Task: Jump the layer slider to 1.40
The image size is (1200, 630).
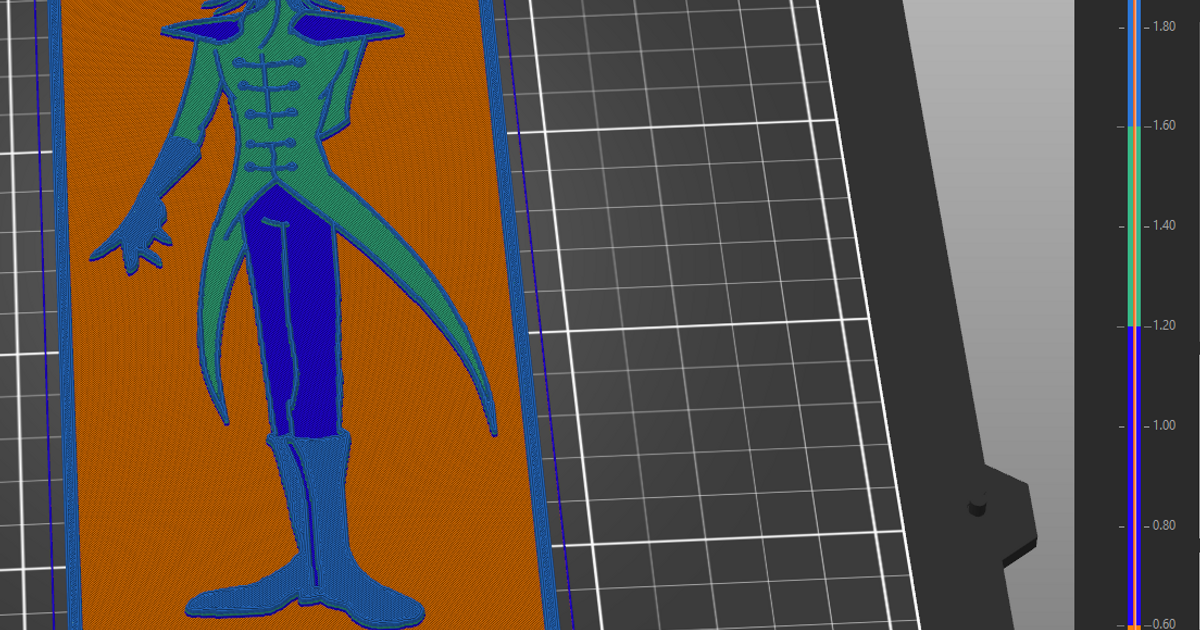Action: pyautogui.click(x=1133, y=227)
